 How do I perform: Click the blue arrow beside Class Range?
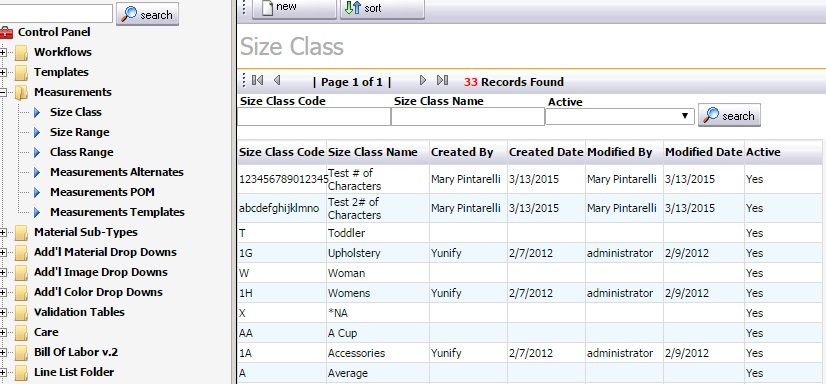point(37,152)
